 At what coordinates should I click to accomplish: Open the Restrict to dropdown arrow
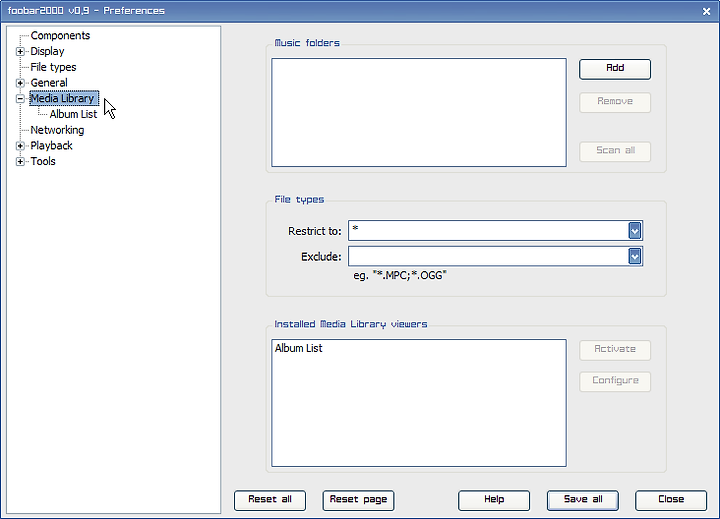tap(635, 231)
